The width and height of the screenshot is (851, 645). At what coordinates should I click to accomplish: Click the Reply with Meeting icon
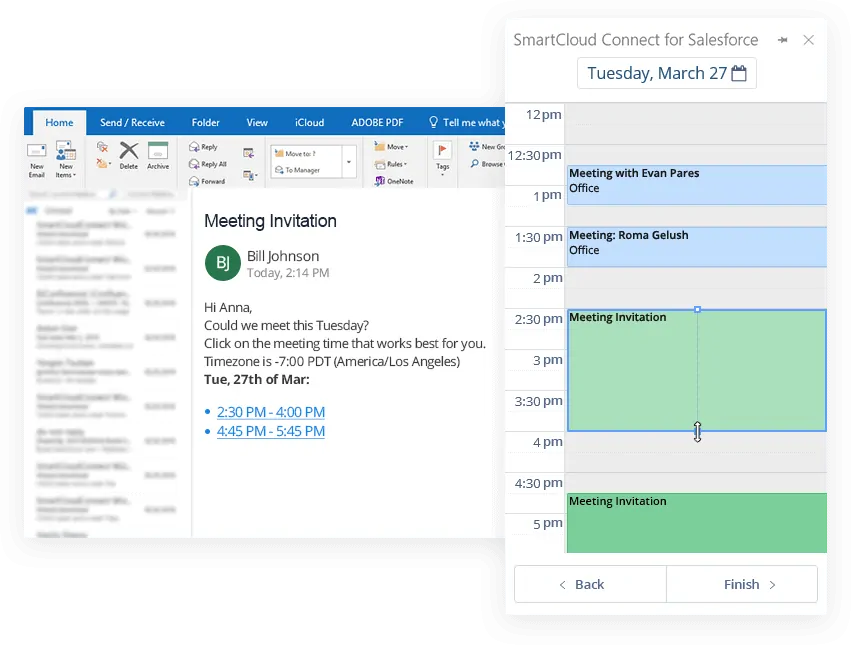(x=249, y=153)
